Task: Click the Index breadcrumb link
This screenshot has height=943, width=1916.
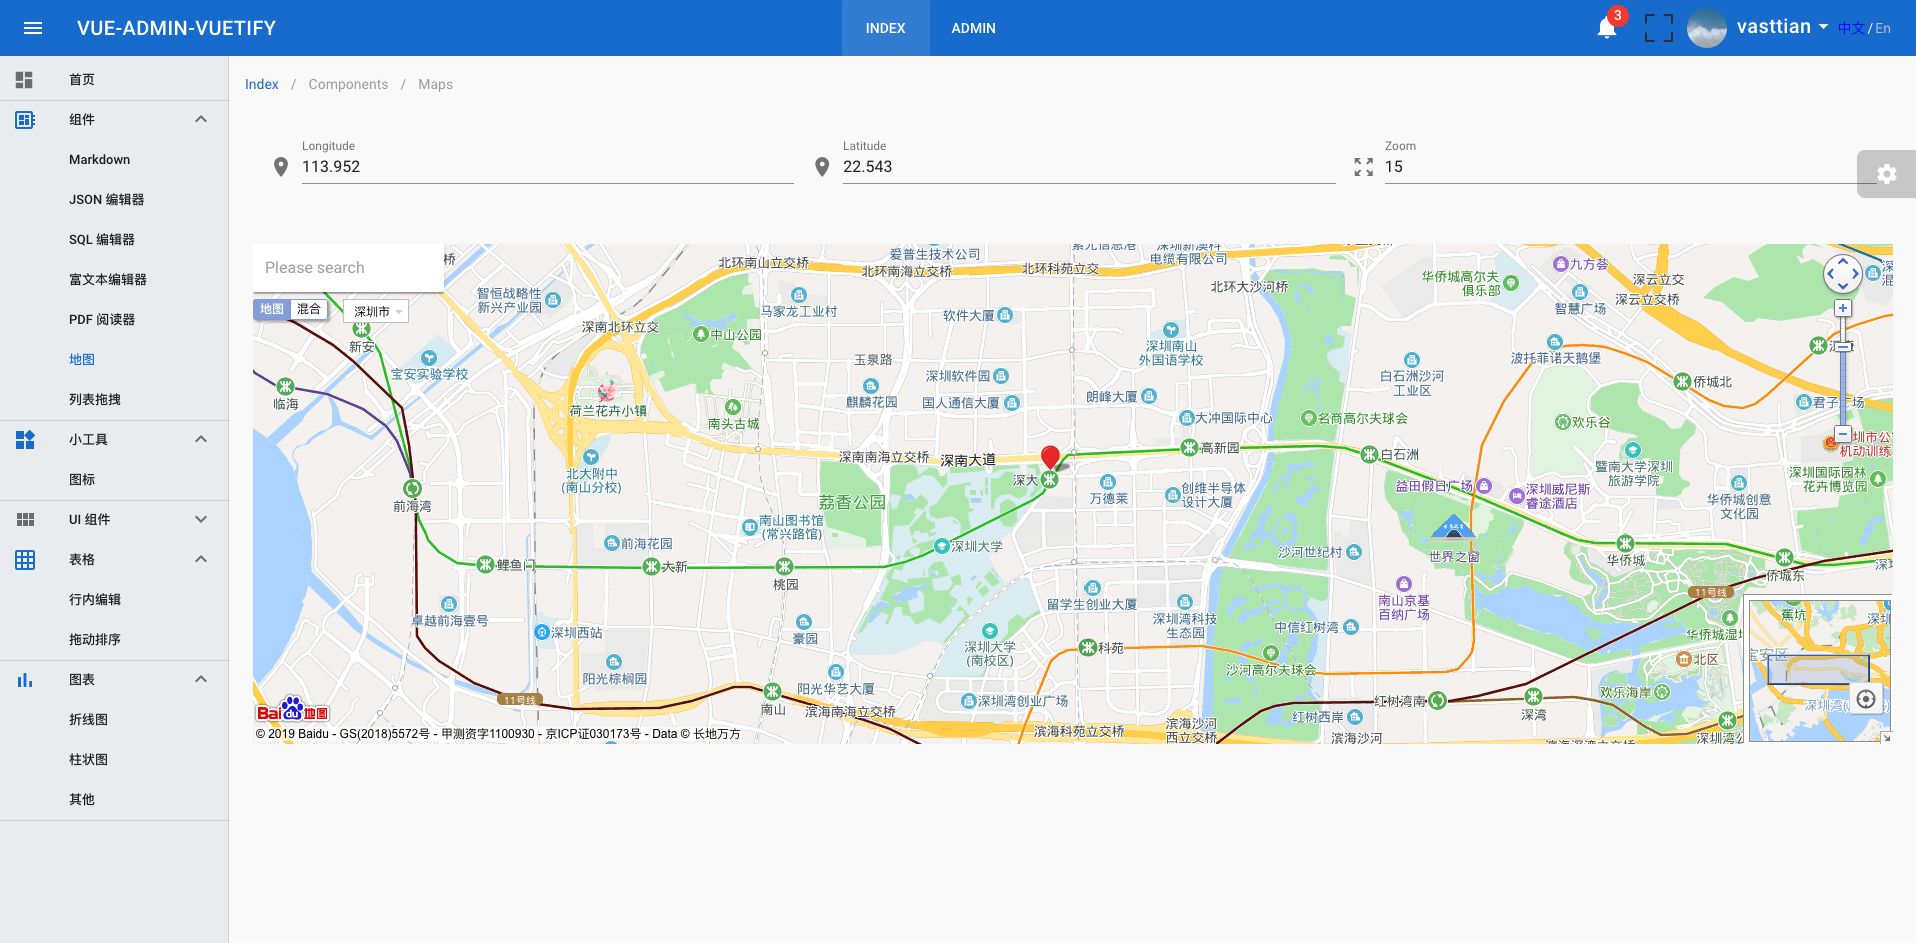Action: [x=262, y=84]
